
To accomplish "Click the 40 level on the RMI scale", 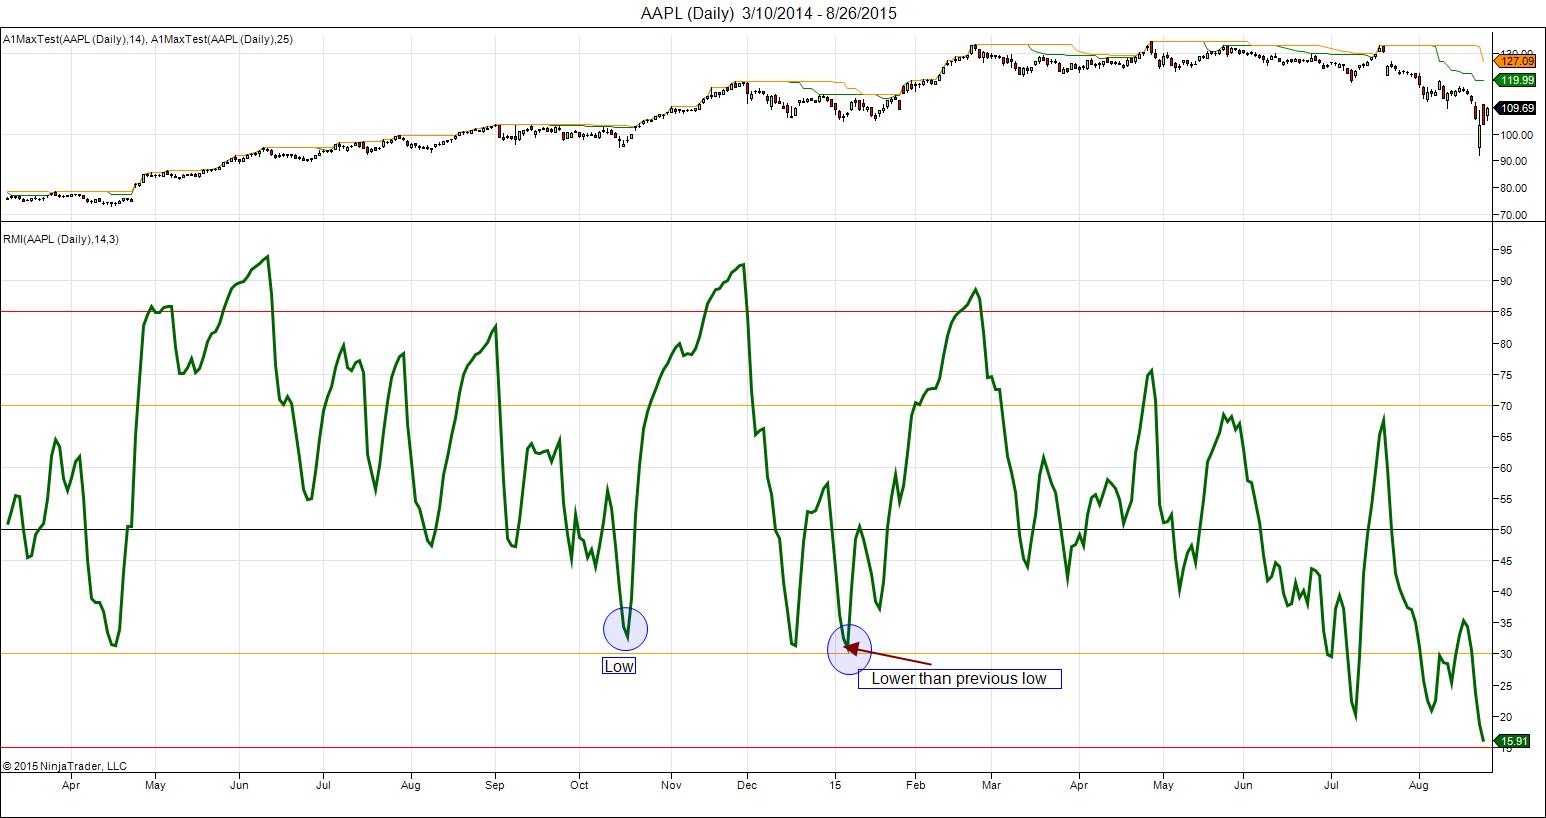I will [x=1505, y=592].
